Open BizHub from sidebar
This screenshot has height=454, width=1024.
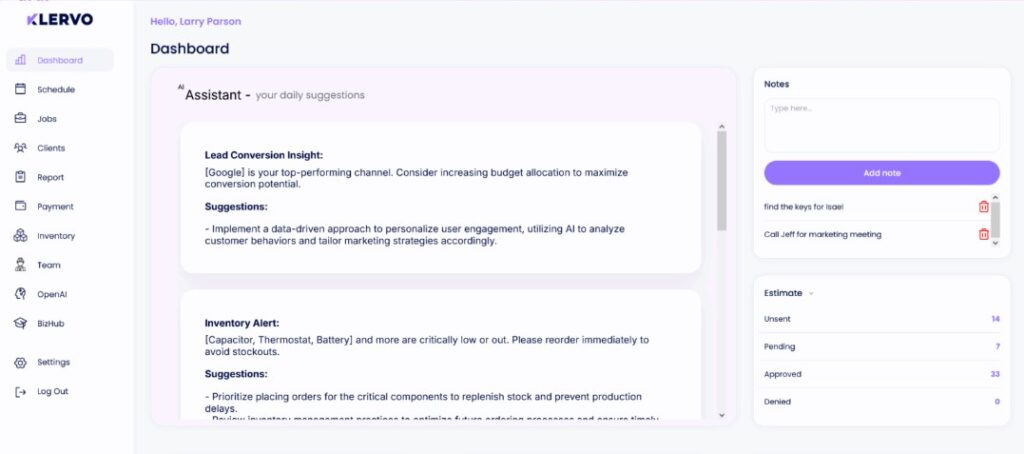coord(51,323)
